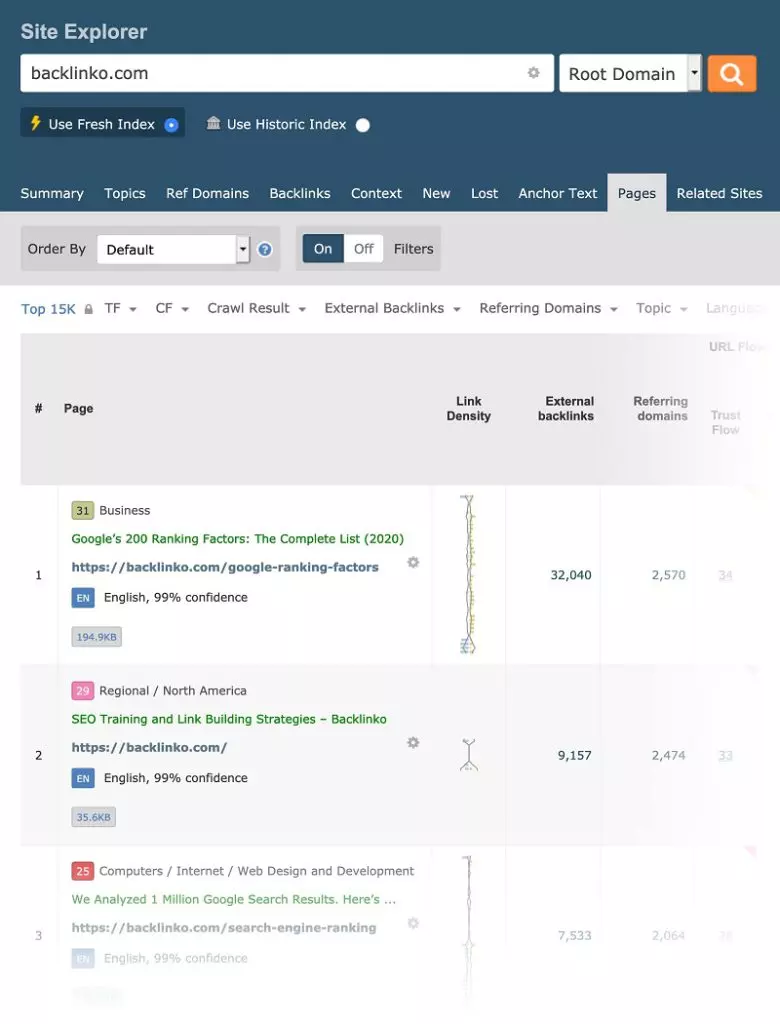Click the https://backlinko.com/ URL link
The width and height of the screenshot is (780, 1024).
click(x=149, y=747)
